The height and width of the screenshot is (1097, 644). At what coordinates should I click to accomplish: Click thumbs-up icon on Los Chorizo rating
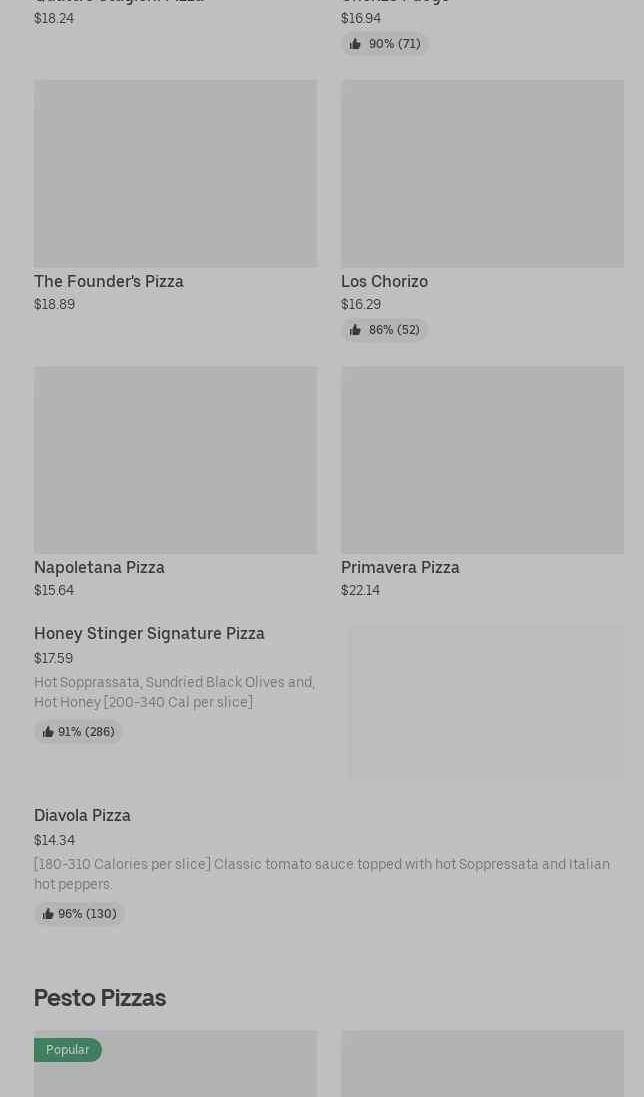[355, 330]
